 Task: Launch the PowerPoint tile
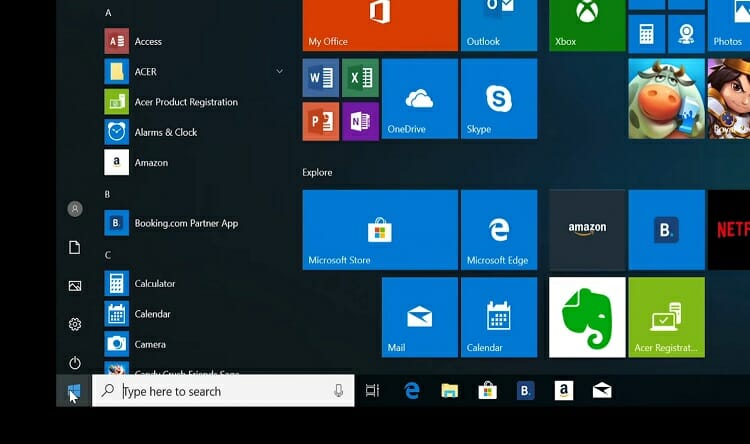320,121
